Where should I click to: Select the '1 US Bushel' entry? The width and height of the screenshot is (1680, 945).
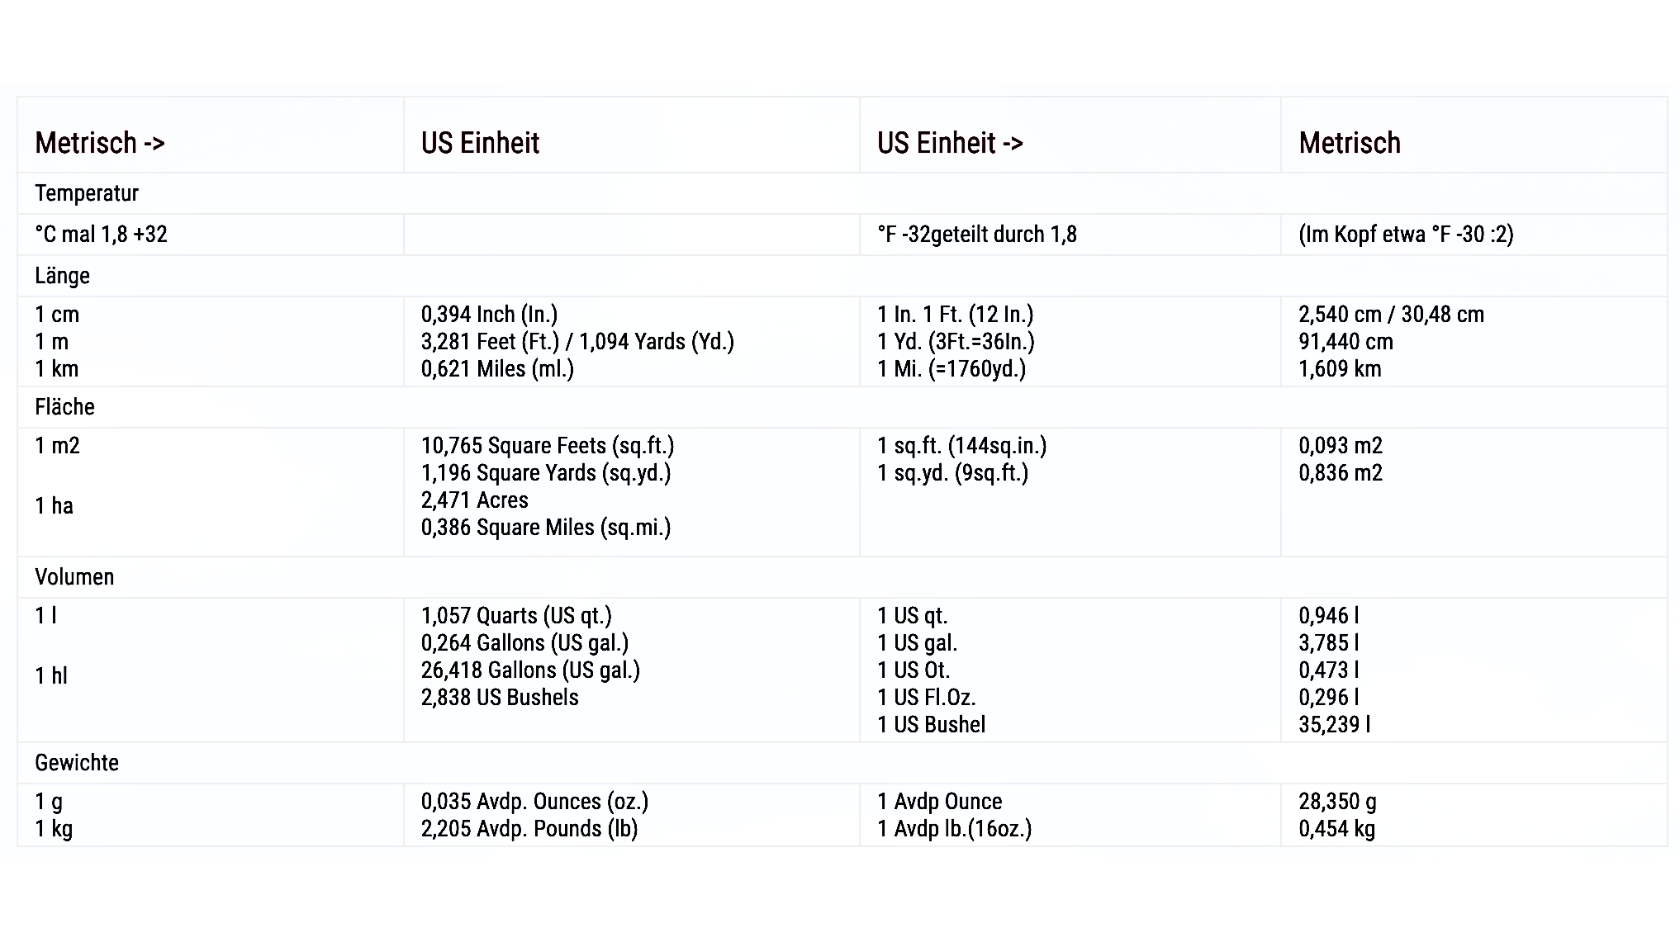pos(931,724)
